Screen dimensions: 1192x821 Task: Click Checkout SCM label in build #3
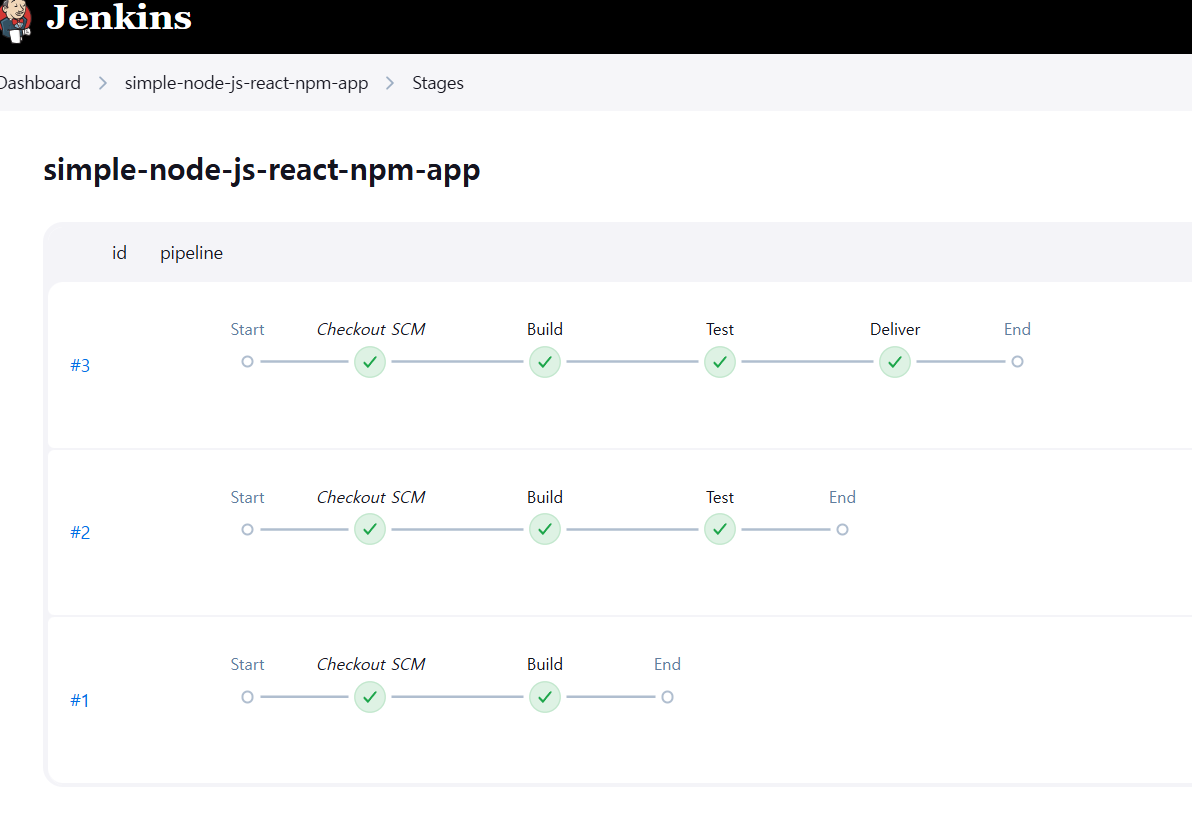pyautogui.click(x=371, y=329)
